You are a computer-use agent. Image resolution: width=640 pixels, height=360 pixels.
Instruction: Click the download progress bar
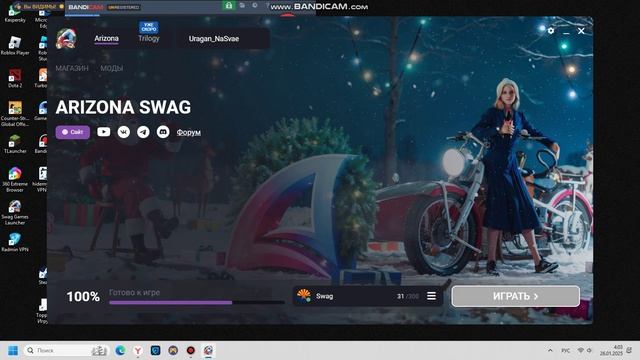click(197, 302)
